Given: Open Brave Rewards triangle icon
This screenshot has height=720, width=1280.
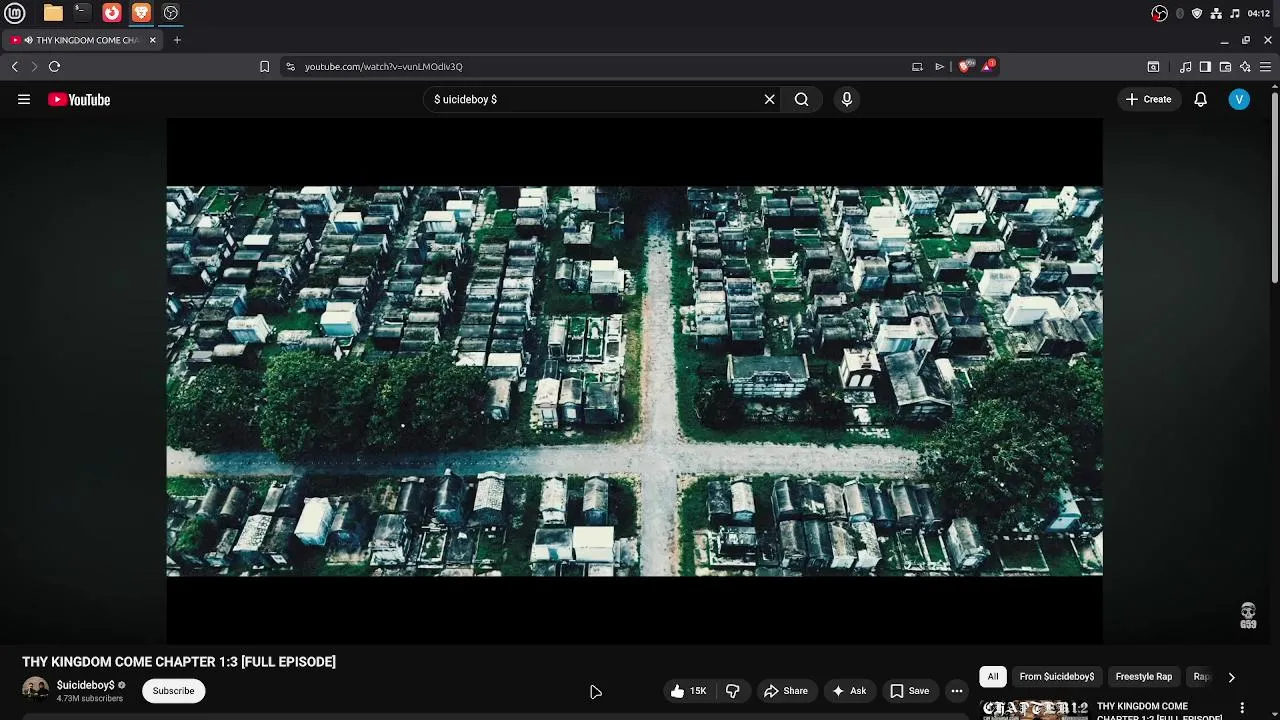Looking at the screenshot, I should (x=988, y=66).
